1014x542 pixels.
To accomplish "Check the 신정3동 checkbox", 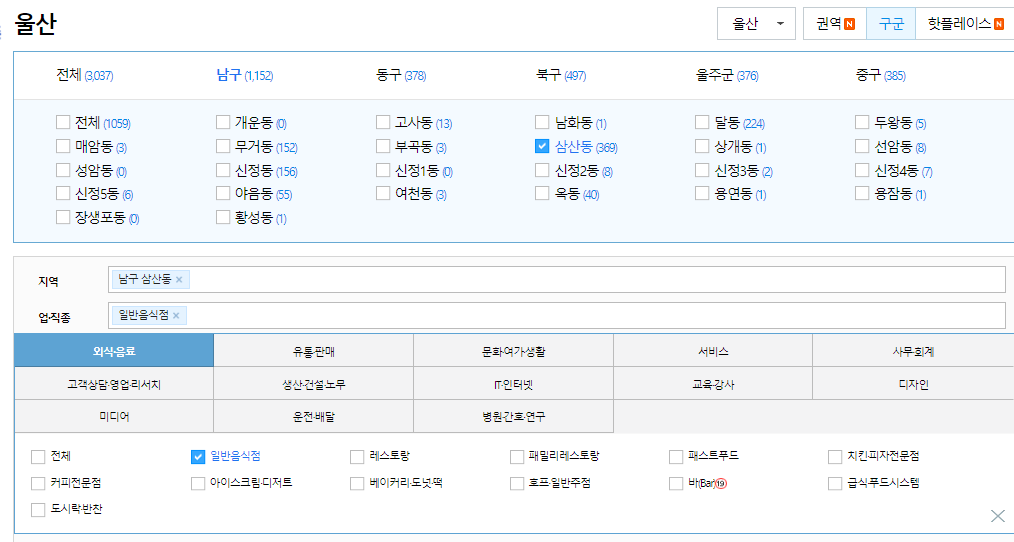I will [x=702, y=170].
